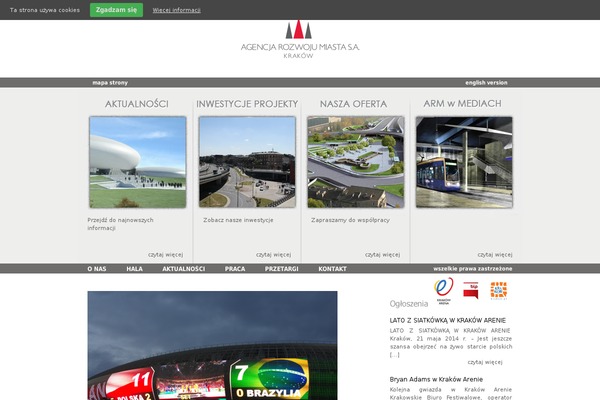Click the aerial park rendering thumbnail
The image size is (600, 400).
click(355, 162)
